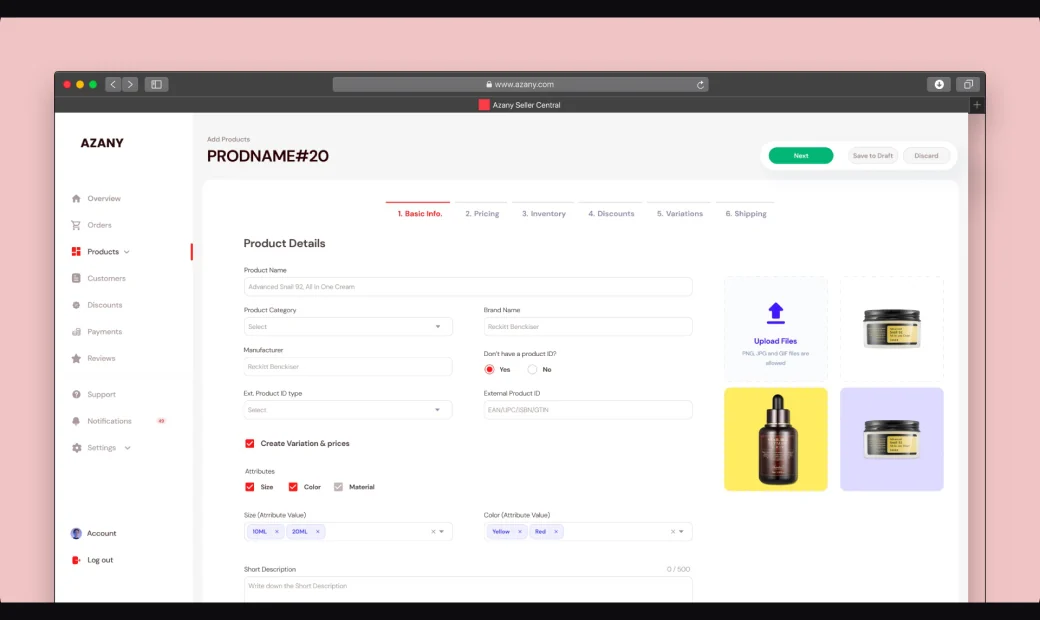Switch to the Discounts step tab
The width and height of the screenshot is (1040, 620).
611,214
